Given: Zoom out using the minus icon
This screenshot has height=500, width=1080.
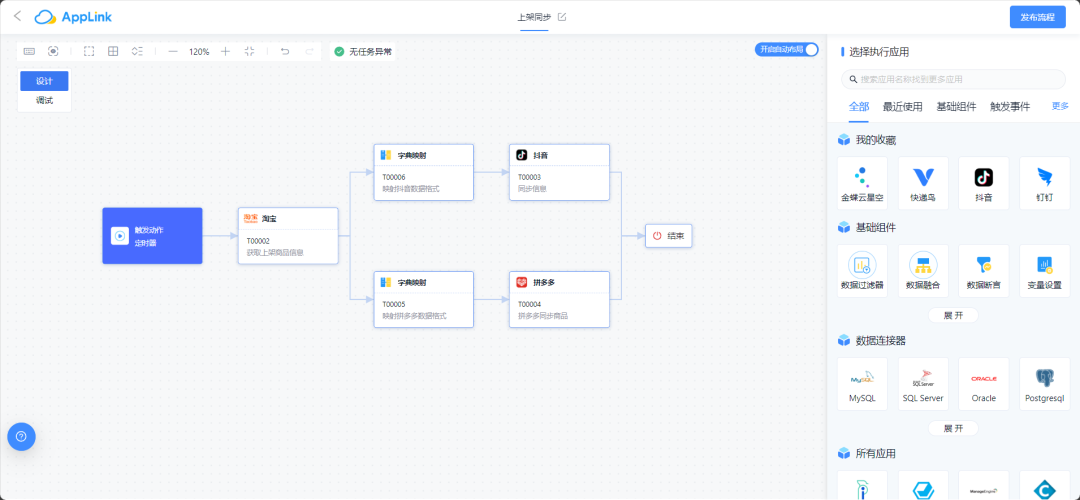Looking at the screenshot, I should pyautogui.click(x=173, y=51).
